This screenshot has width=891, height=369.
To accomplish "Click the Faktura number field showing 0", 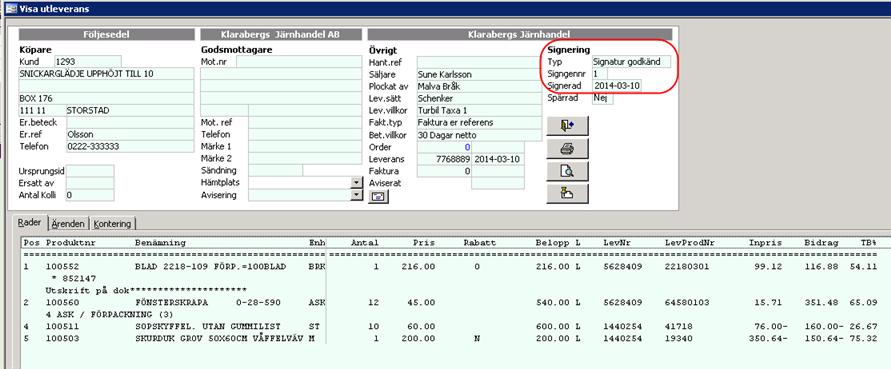I will tap(444, 171).
